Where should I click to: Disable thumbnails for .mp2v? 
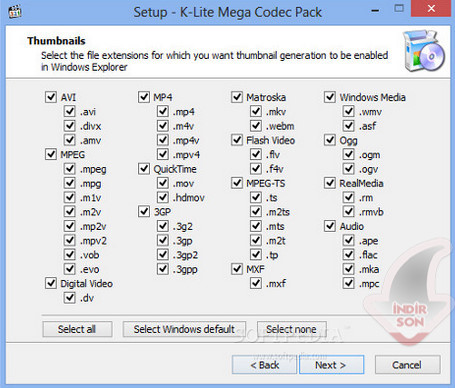[70, 226]
